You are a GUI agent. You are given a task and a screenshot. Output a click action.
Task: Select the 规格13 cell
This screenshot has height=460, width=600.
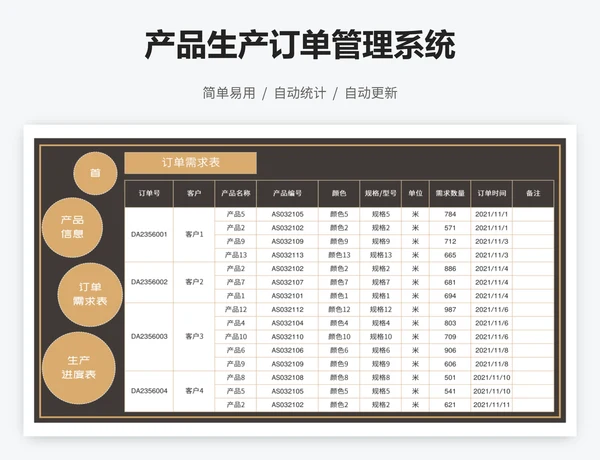[x=381, y=255]
